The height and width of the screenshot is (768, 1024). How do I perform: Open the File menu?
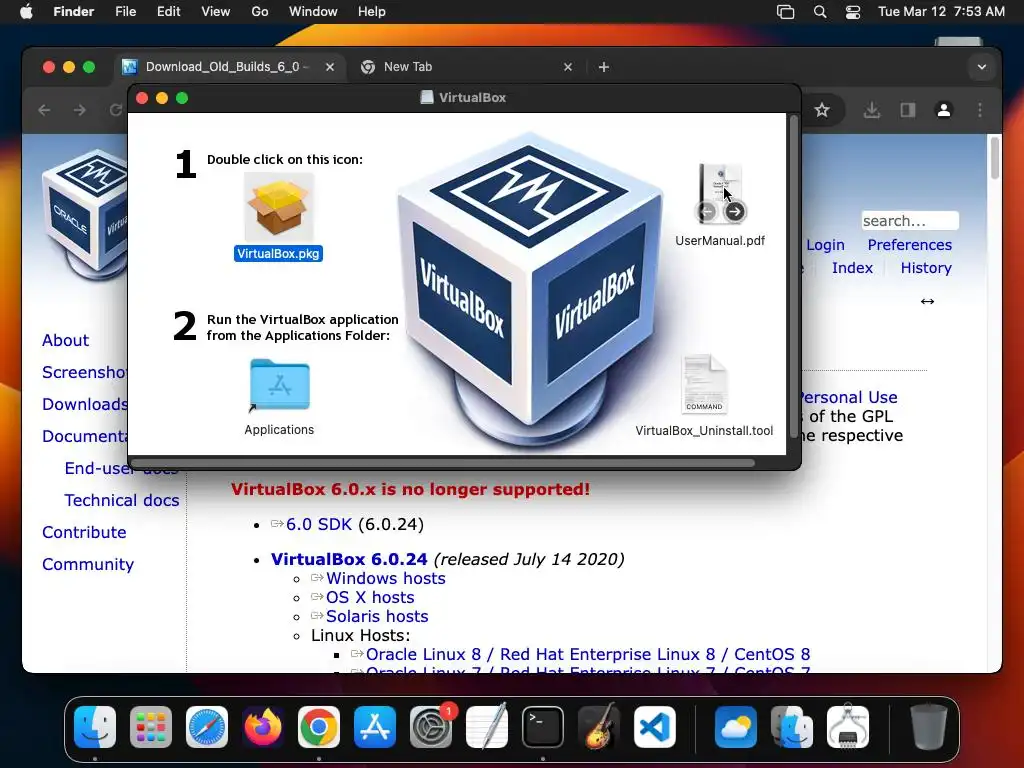point(125,12)
